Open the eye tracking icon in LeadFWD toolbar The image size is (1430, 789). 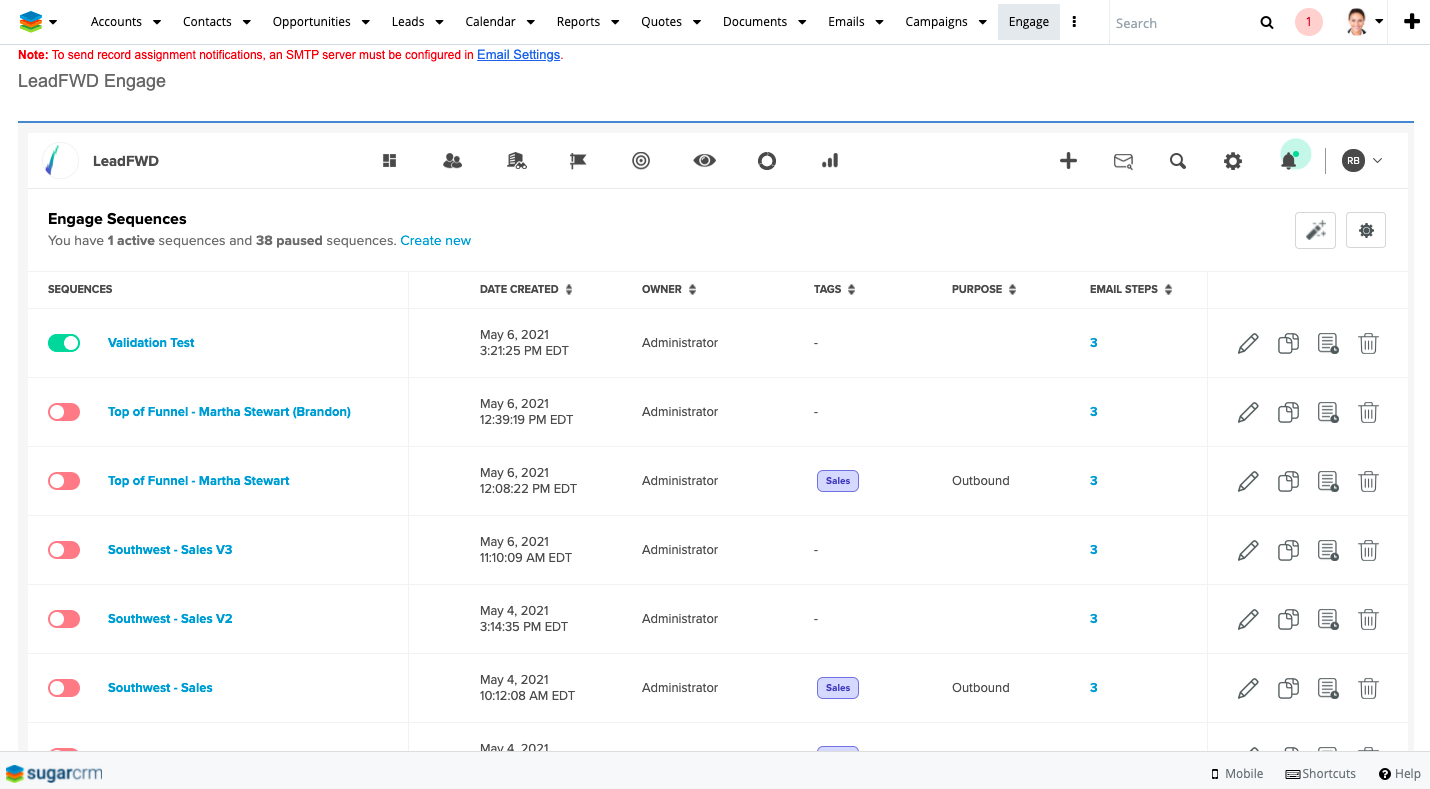[705, 160]
